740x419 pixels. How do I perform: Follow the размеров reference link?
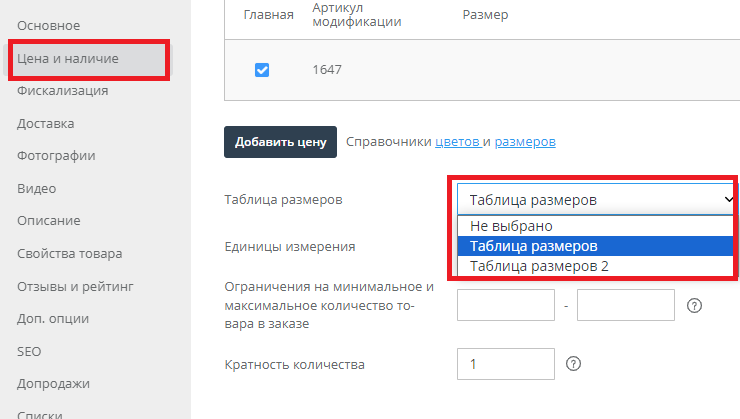(x=525, y=142)
